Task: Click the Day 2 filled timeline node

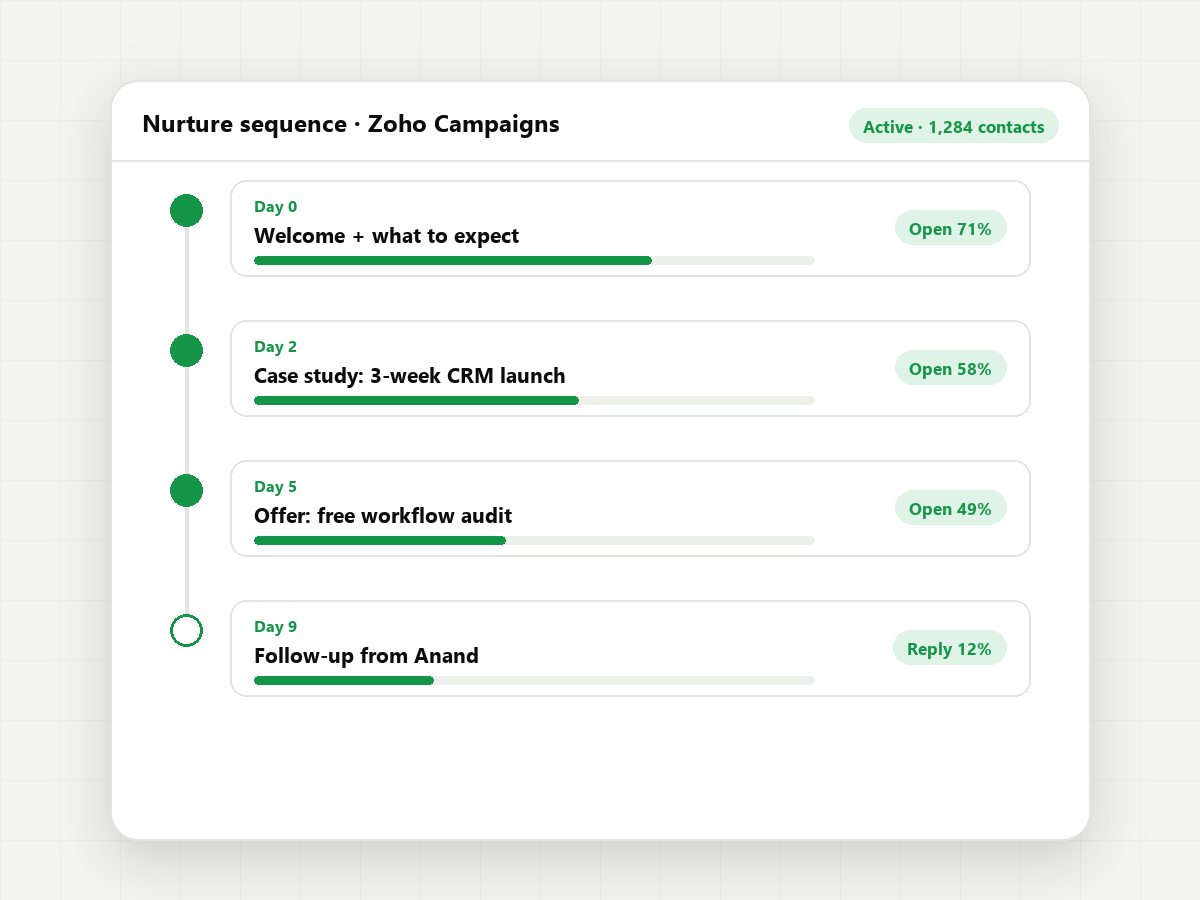Action: click(187, 351)
